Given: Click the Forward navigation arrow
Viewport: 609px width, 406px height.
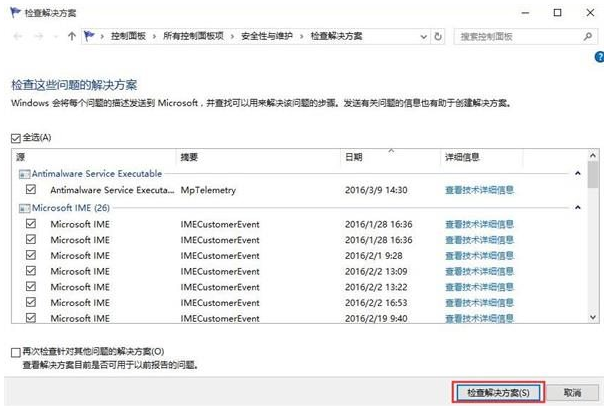Looking at the screenshot, I should click(38, 37).
